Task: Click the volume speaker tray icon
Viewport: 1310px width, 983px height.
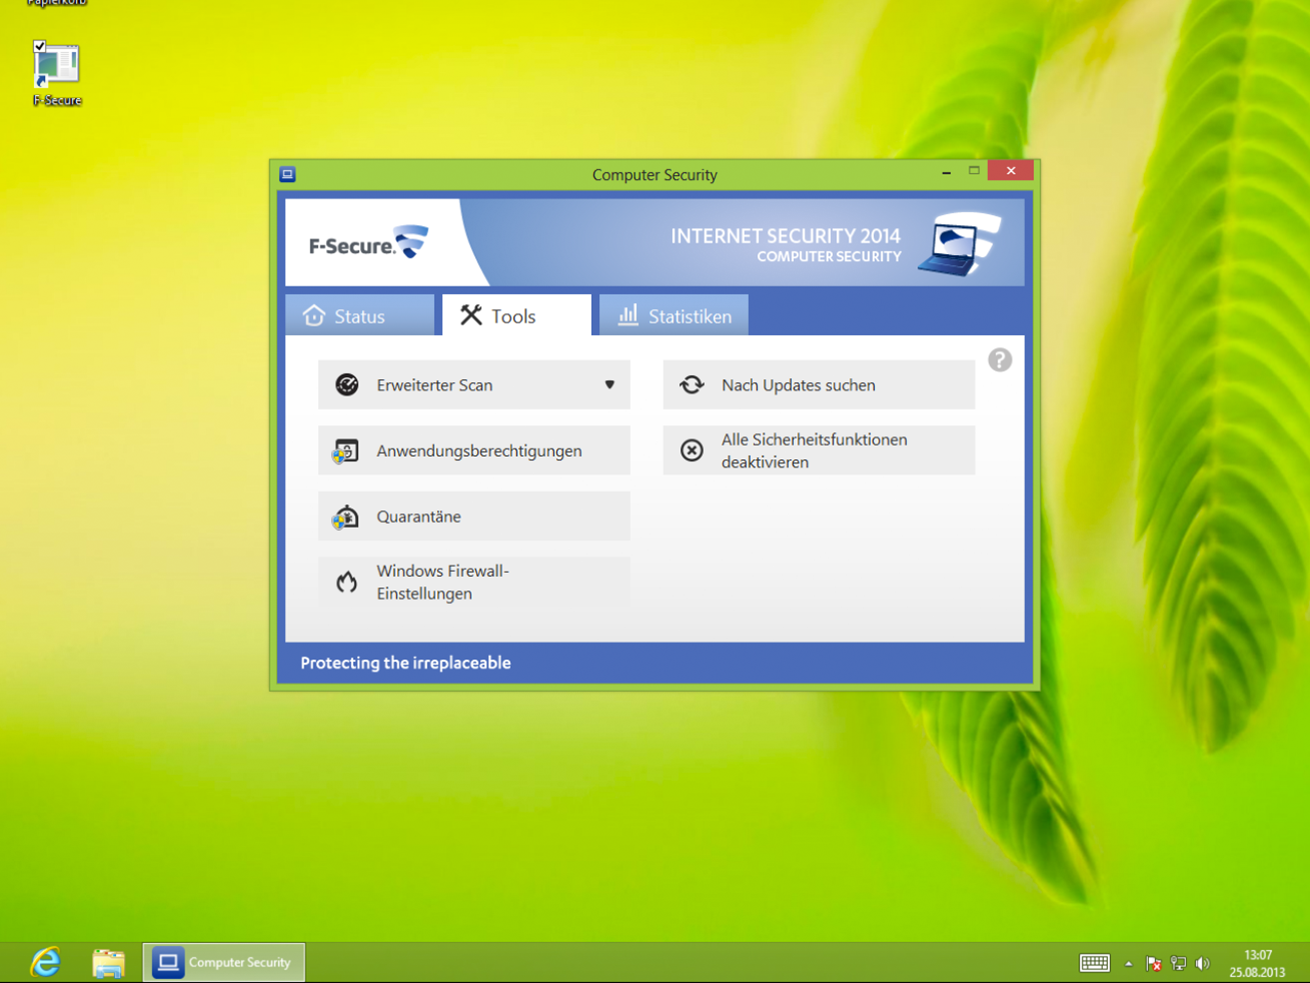Action: (1203, 964)
